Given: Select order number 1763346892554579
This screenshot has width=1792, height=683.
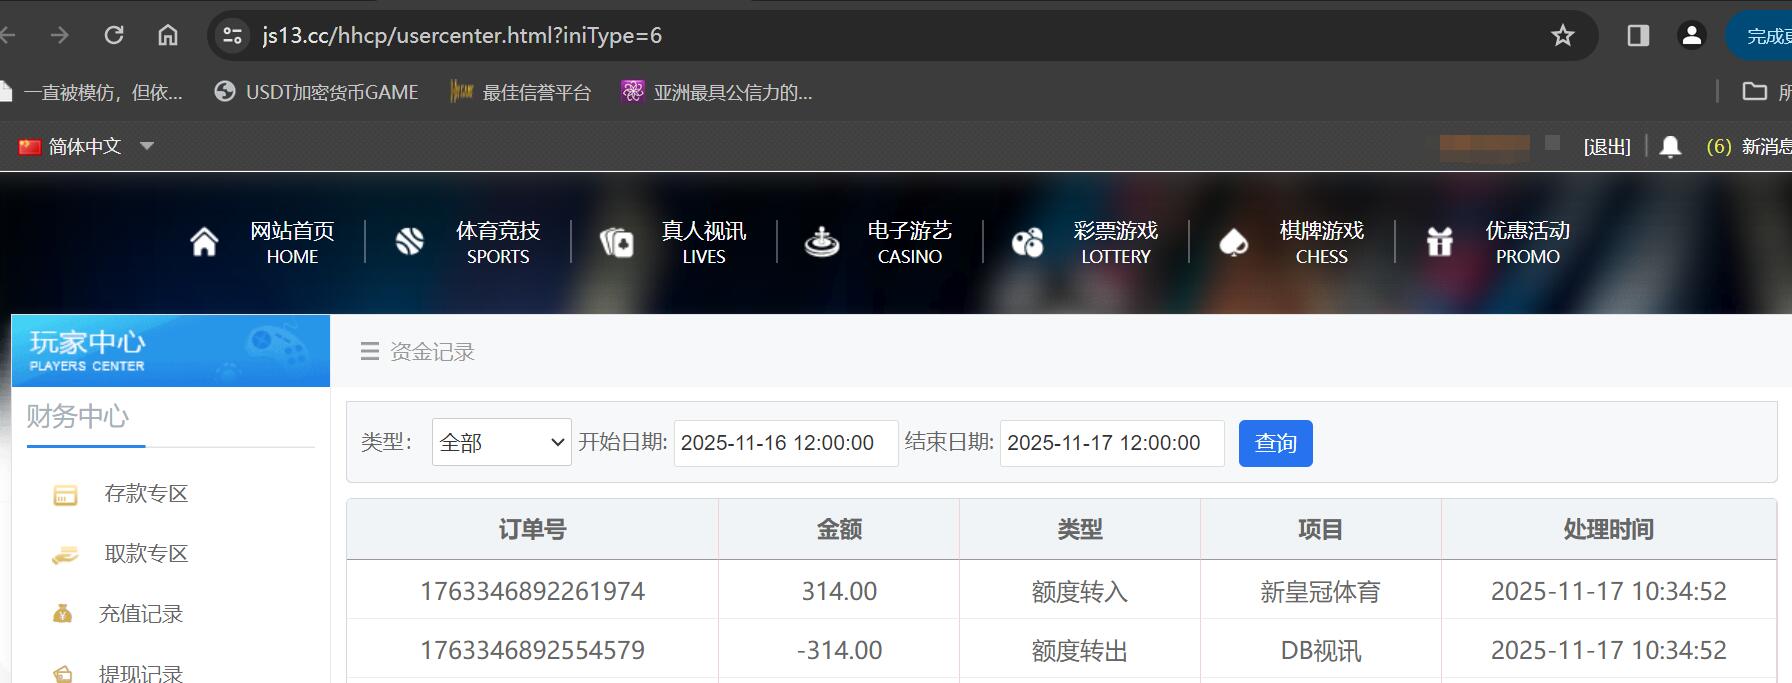Looking at the screenshot, I should pos(533,650).
